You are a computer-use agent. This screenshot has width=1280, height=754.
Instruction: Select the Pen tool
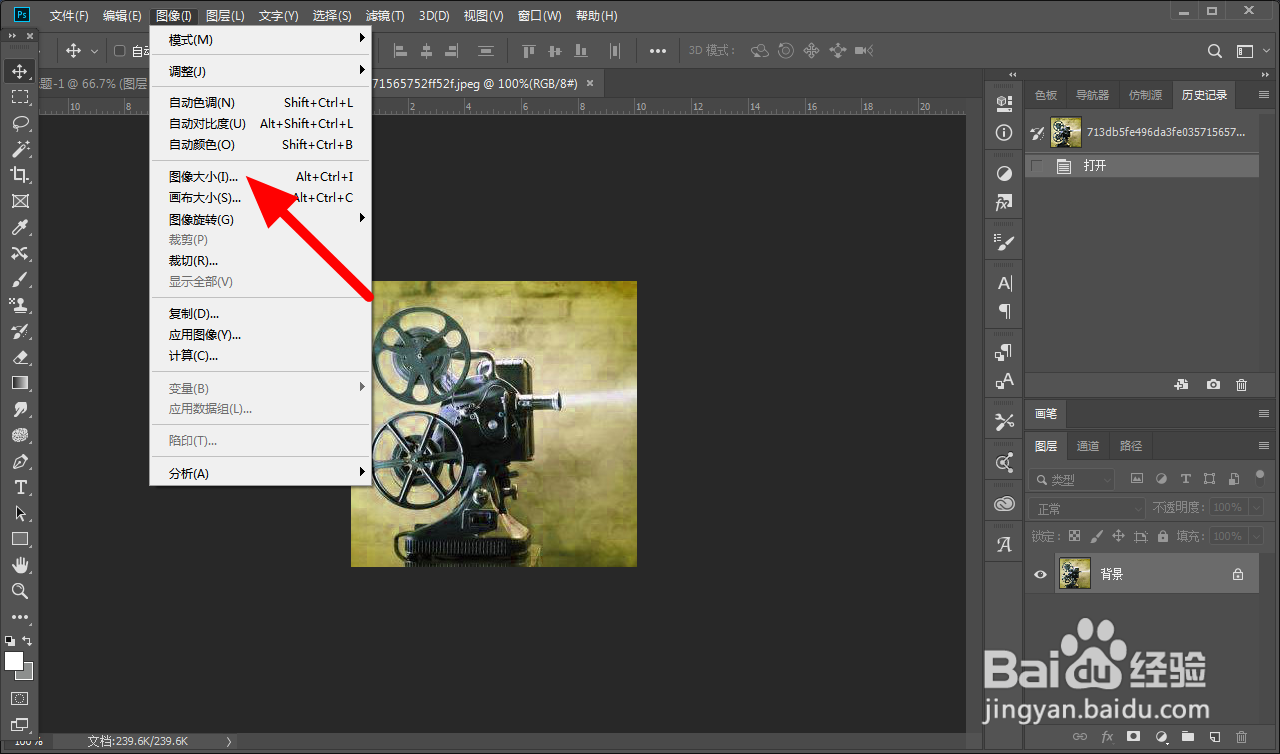[x=20, y=461]
